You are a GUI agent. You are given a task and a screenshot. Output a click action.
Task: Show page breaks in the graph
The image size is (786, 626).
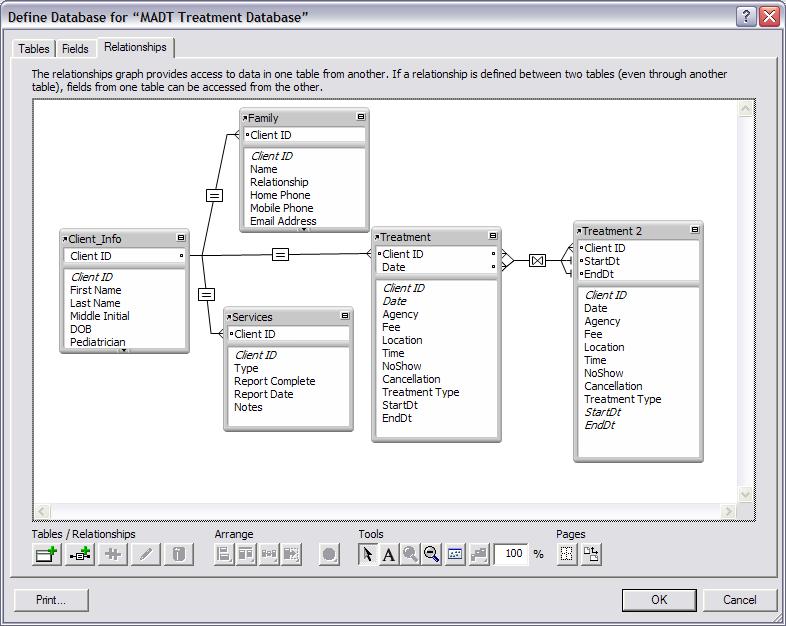pyautogui.click(x=567, y=554)
